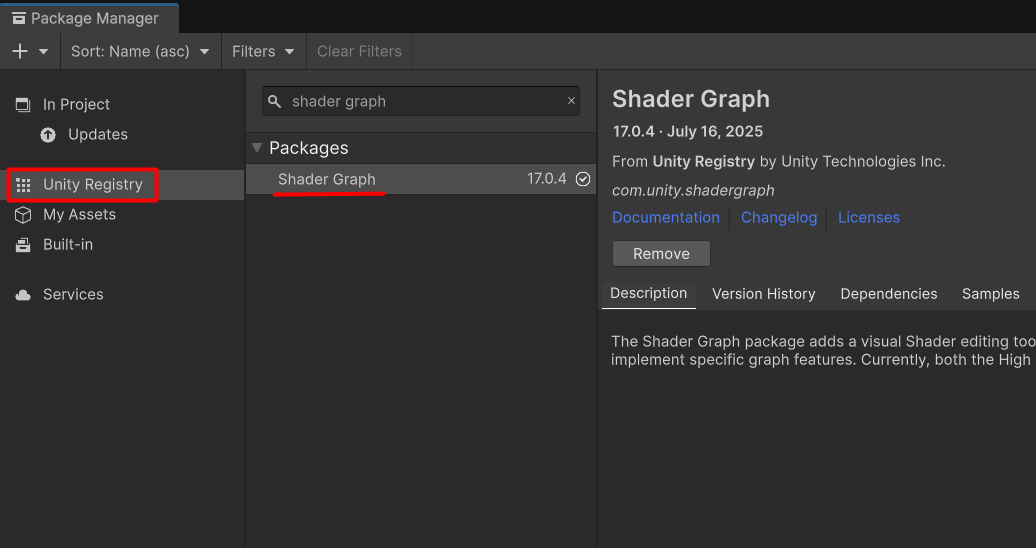
Task: Click the Remove button
Action: click(x=661, y=254)
